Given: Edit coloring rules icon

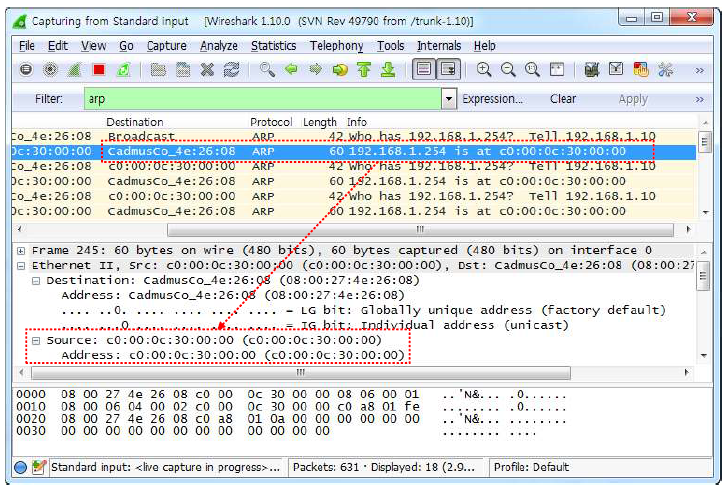Looking at the screenshot, I should point(640,70).
